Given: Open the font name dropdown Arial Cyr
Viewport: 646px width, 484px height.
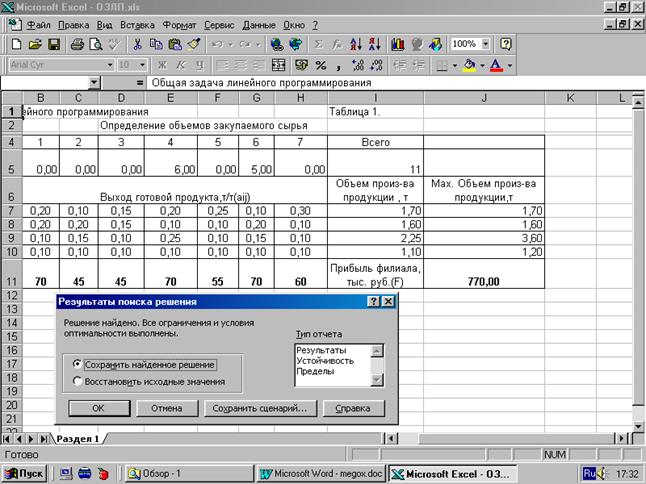Looking at the screenshot, I should (x=110, y=65).
